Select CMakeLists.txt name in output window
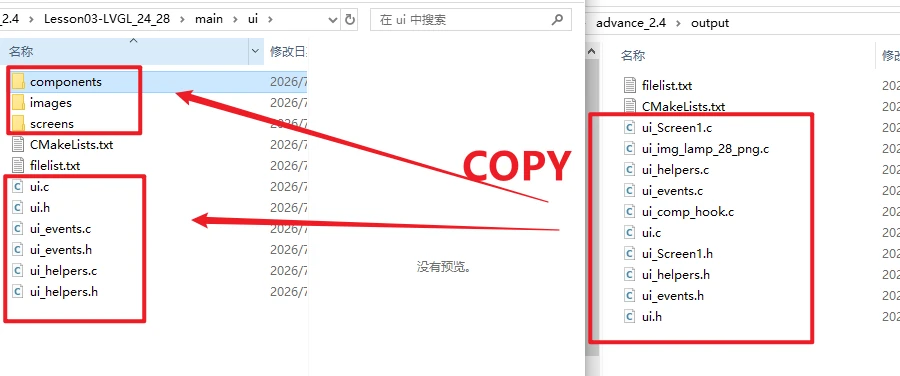This screenshot has width=900, height=376. click(684, 106)
